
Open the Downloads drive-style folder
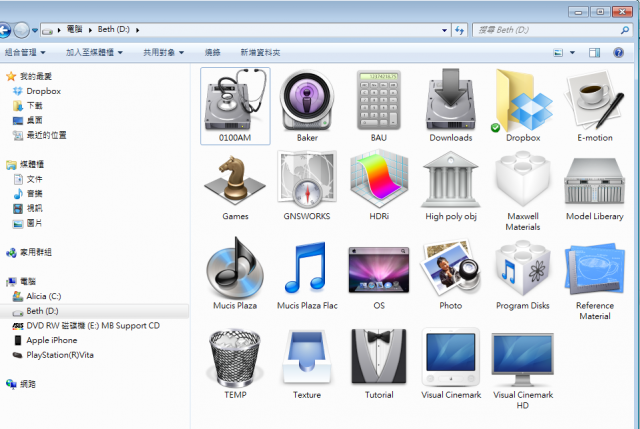pos(451,100)
